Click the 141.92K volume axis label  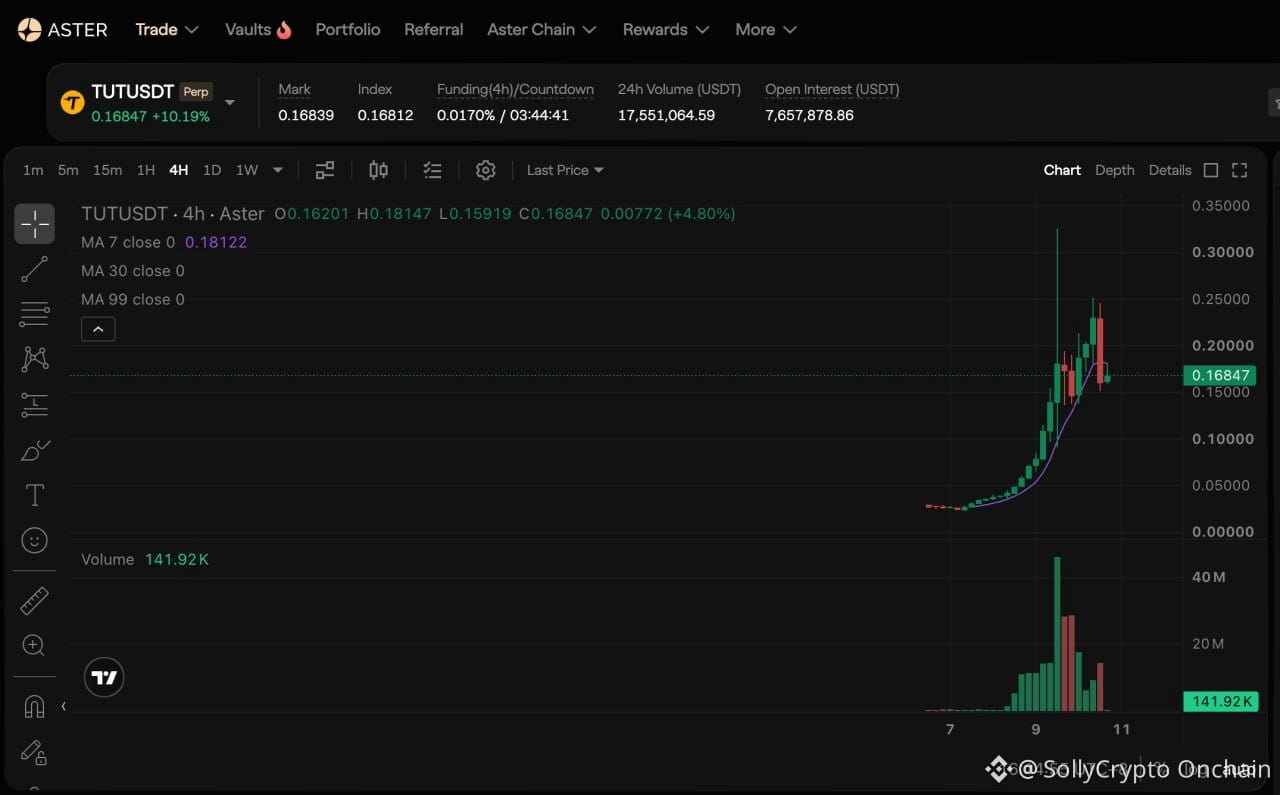point(1219,701)
